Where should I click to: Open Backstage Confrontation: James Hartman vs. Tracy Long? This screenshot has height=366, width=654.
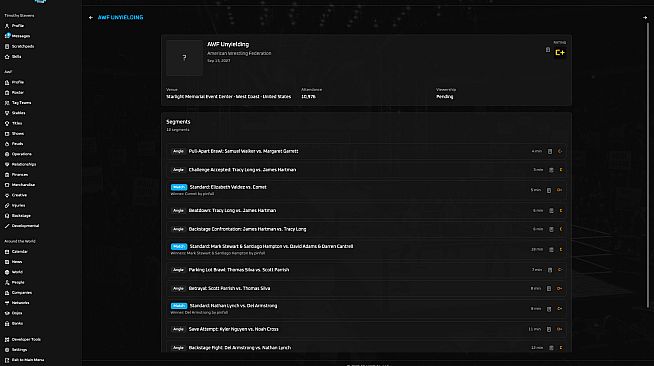(366, 229)
